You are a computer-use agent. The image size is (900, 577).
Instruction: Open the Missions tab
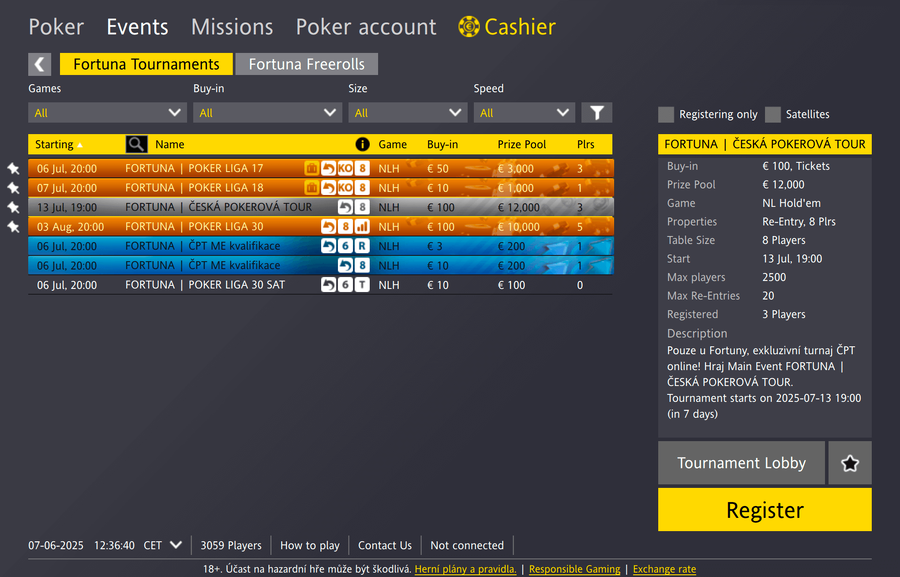tap(232, 27)
